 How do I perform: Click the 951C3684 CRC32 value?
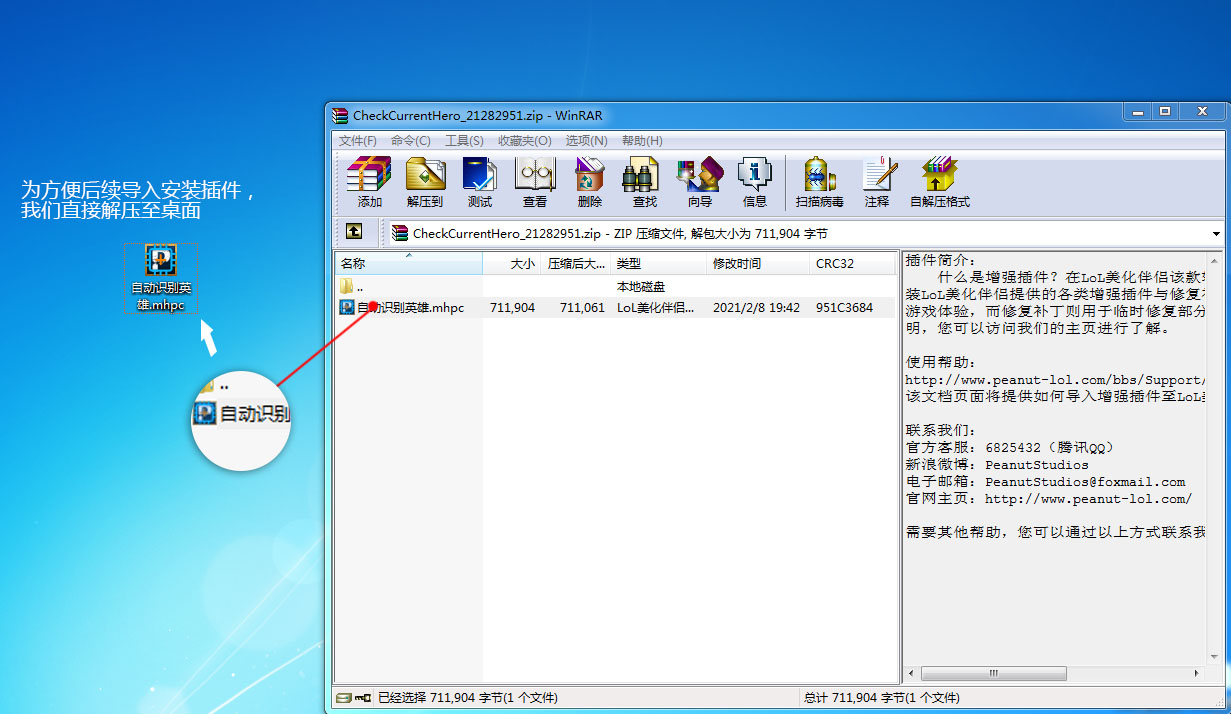(845, 308)
